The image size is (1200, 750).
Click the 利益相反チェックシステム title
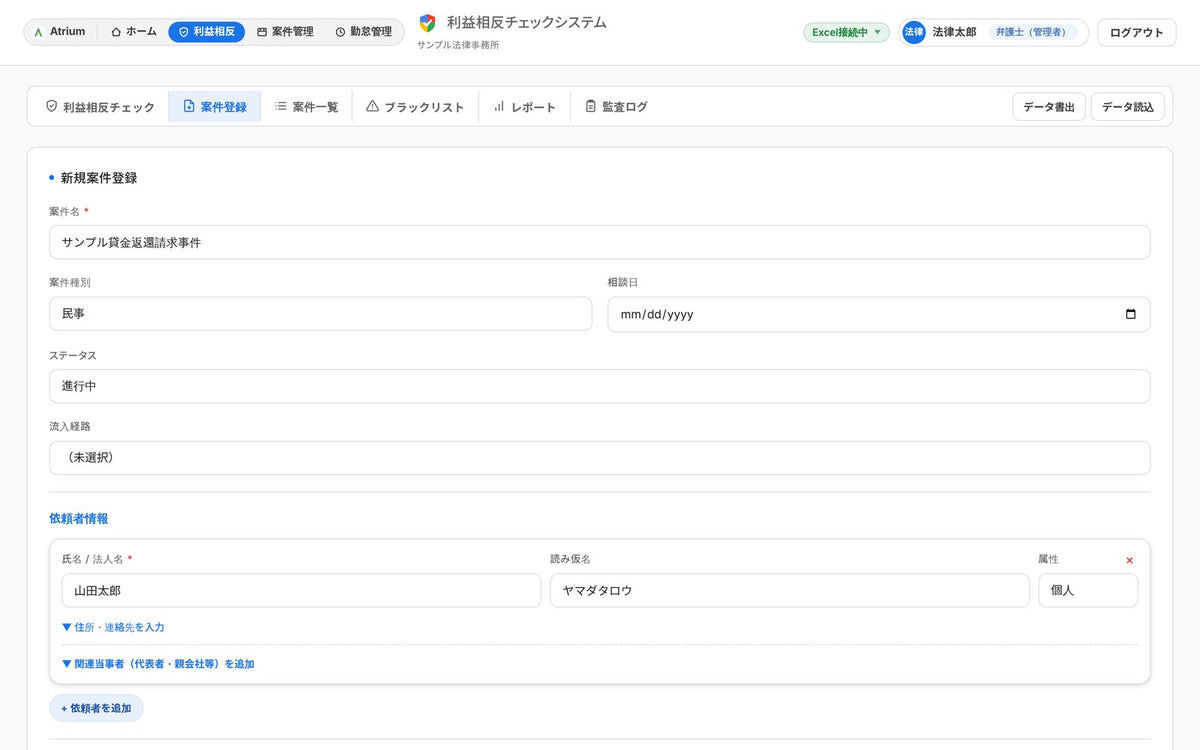click(x=527, y=22)
